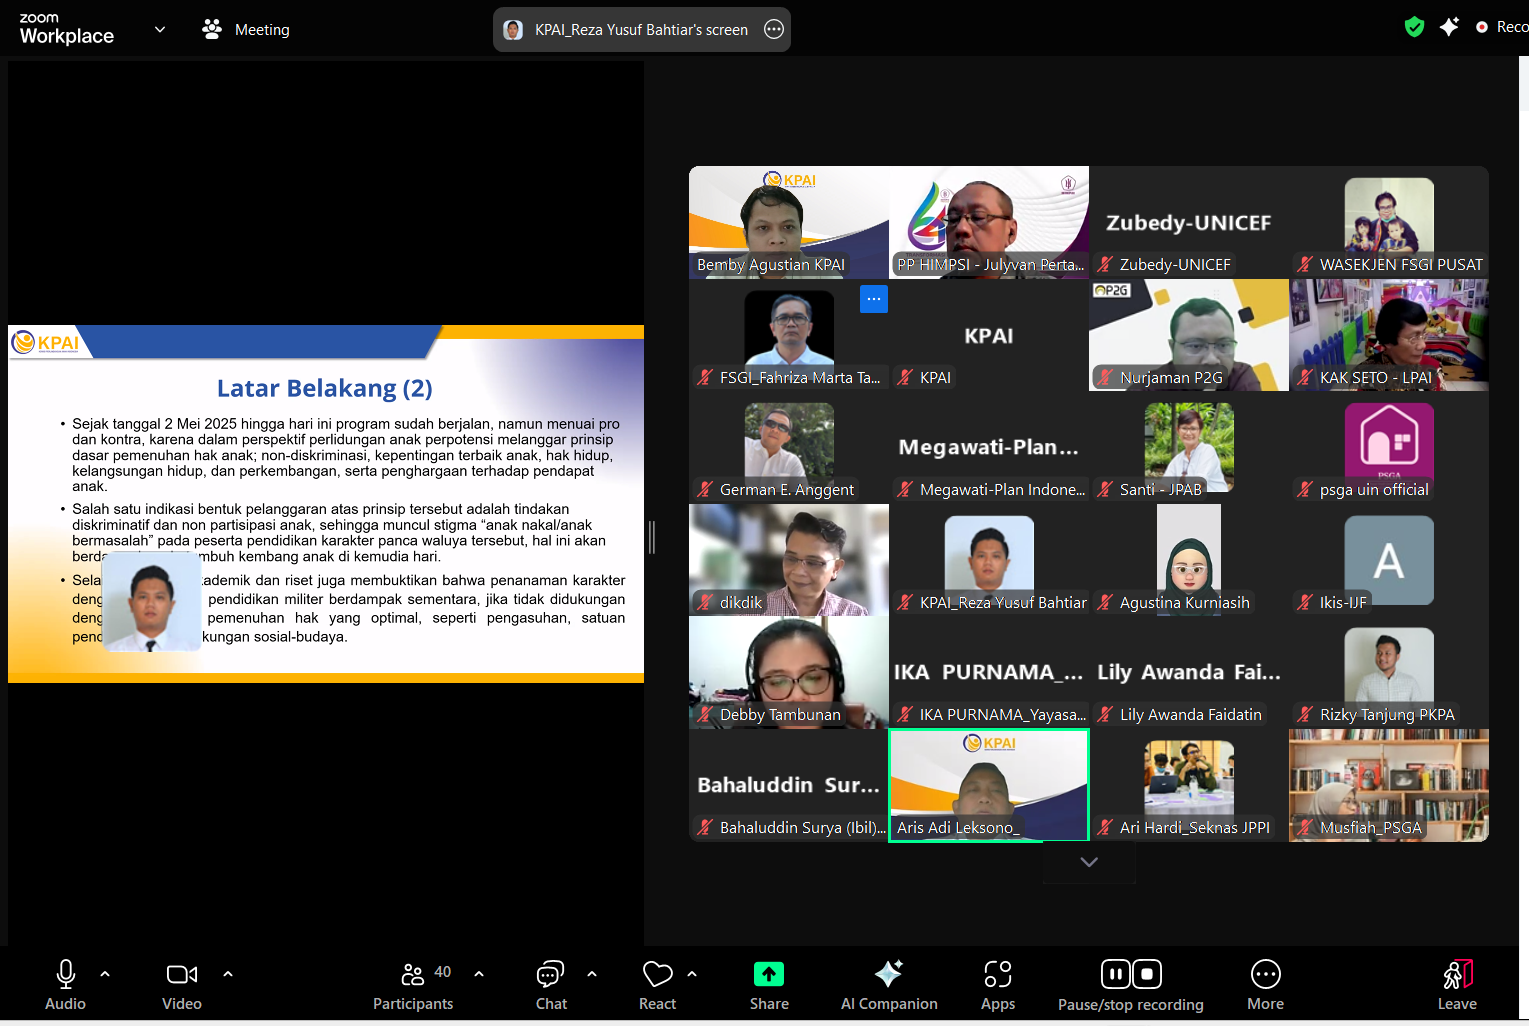This screenshot has width=1529, height=1026.
Task: Select Agustina Kurniasih avatar tile
Action: pyautogui.click(x=1189, y=560)
